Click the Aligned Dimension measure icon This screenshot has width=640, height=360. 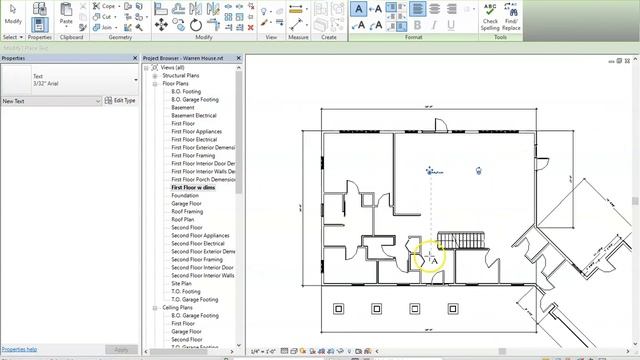click(x=296, y=9)
